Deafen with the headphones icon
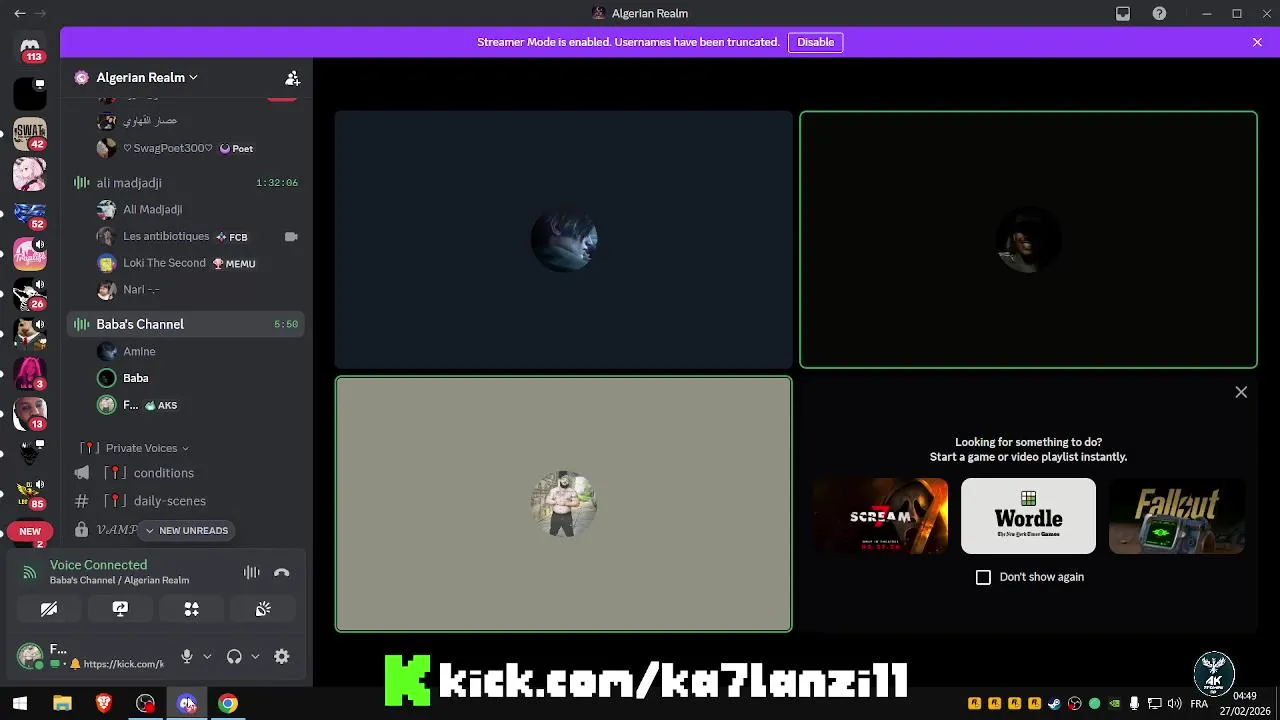This screenshot has width=1280, height=720. 234,656
